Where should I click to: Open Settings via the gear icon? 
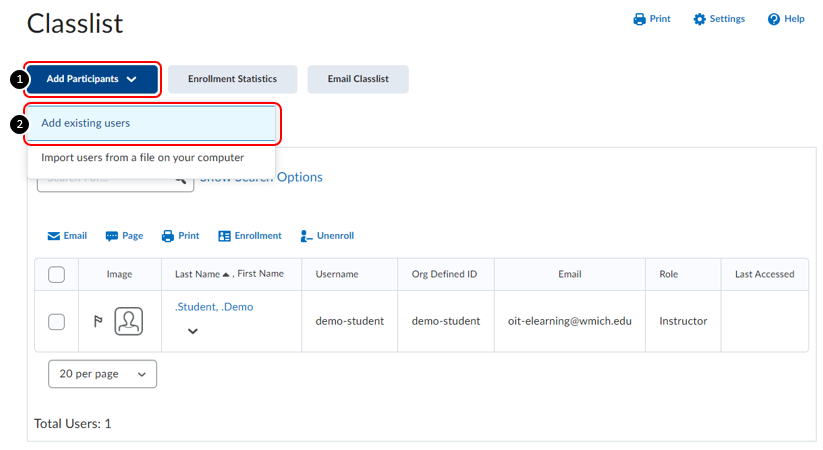700,19
